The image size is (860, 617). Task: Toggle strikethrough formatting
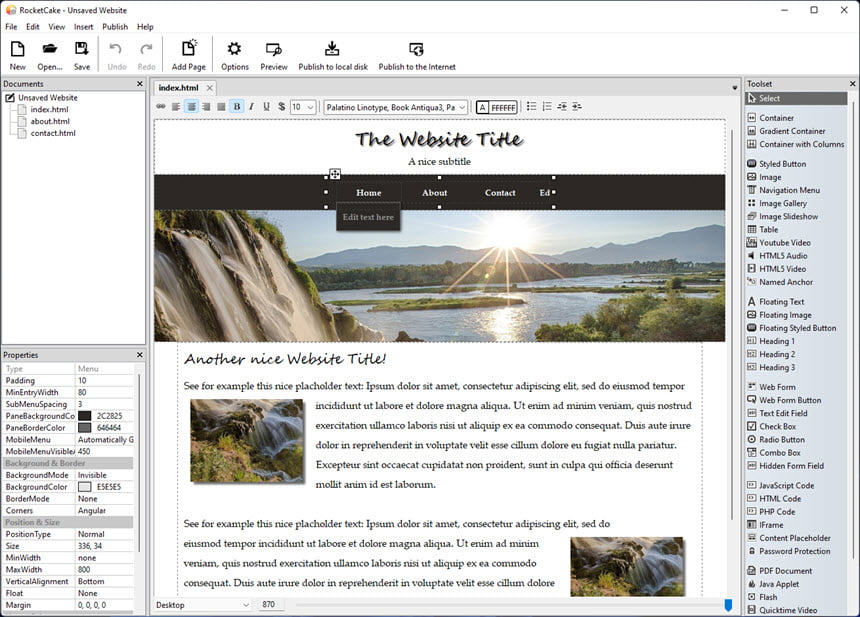(281, 106)
